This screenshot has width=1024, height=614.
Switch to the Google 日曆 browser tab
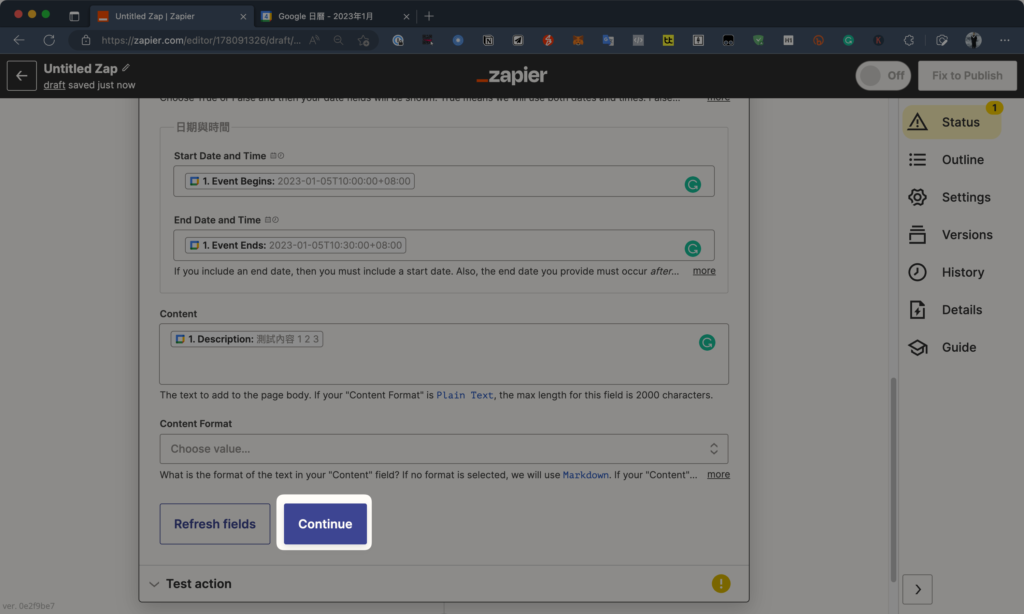click(x=334, y=16)
